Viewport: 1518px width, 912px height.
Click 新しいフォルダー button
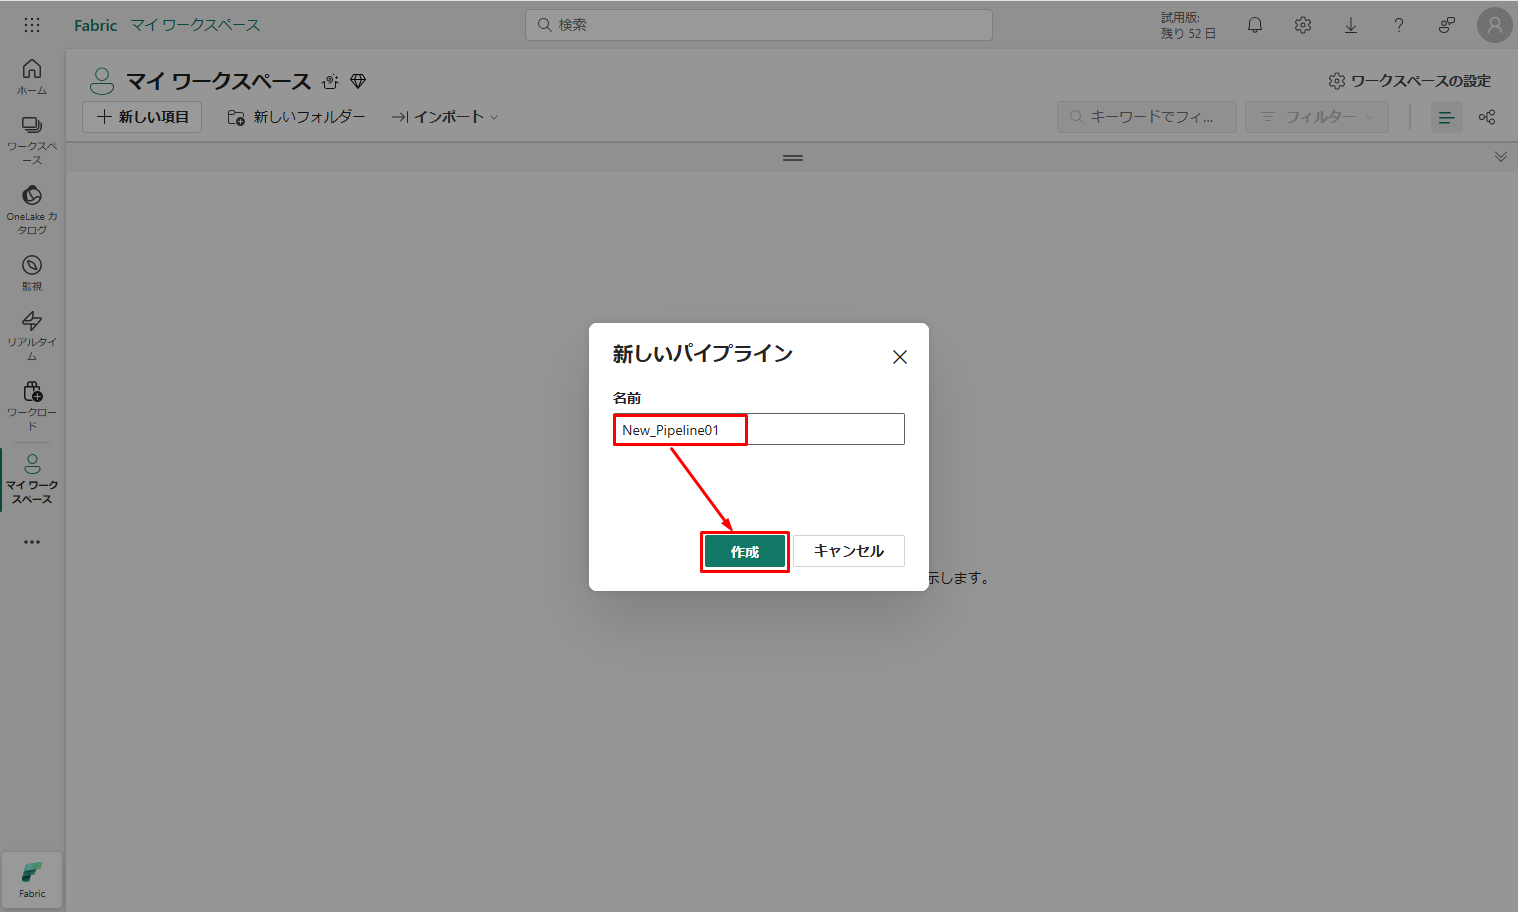coord(297,117)
